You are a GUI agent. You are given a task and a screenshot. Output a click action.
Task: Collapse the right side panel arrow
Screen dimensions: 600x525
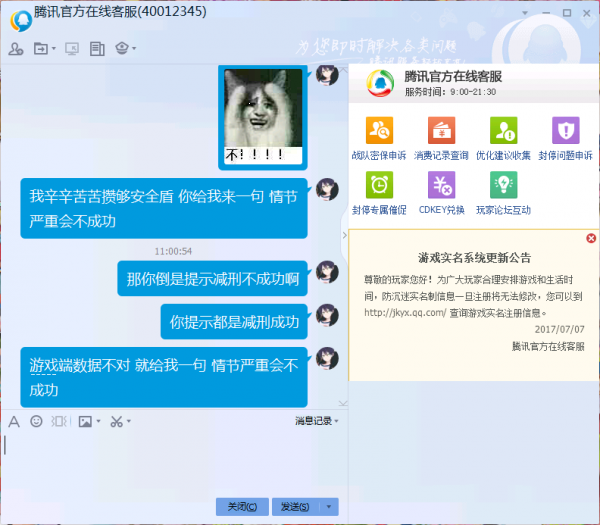point(344,235)
